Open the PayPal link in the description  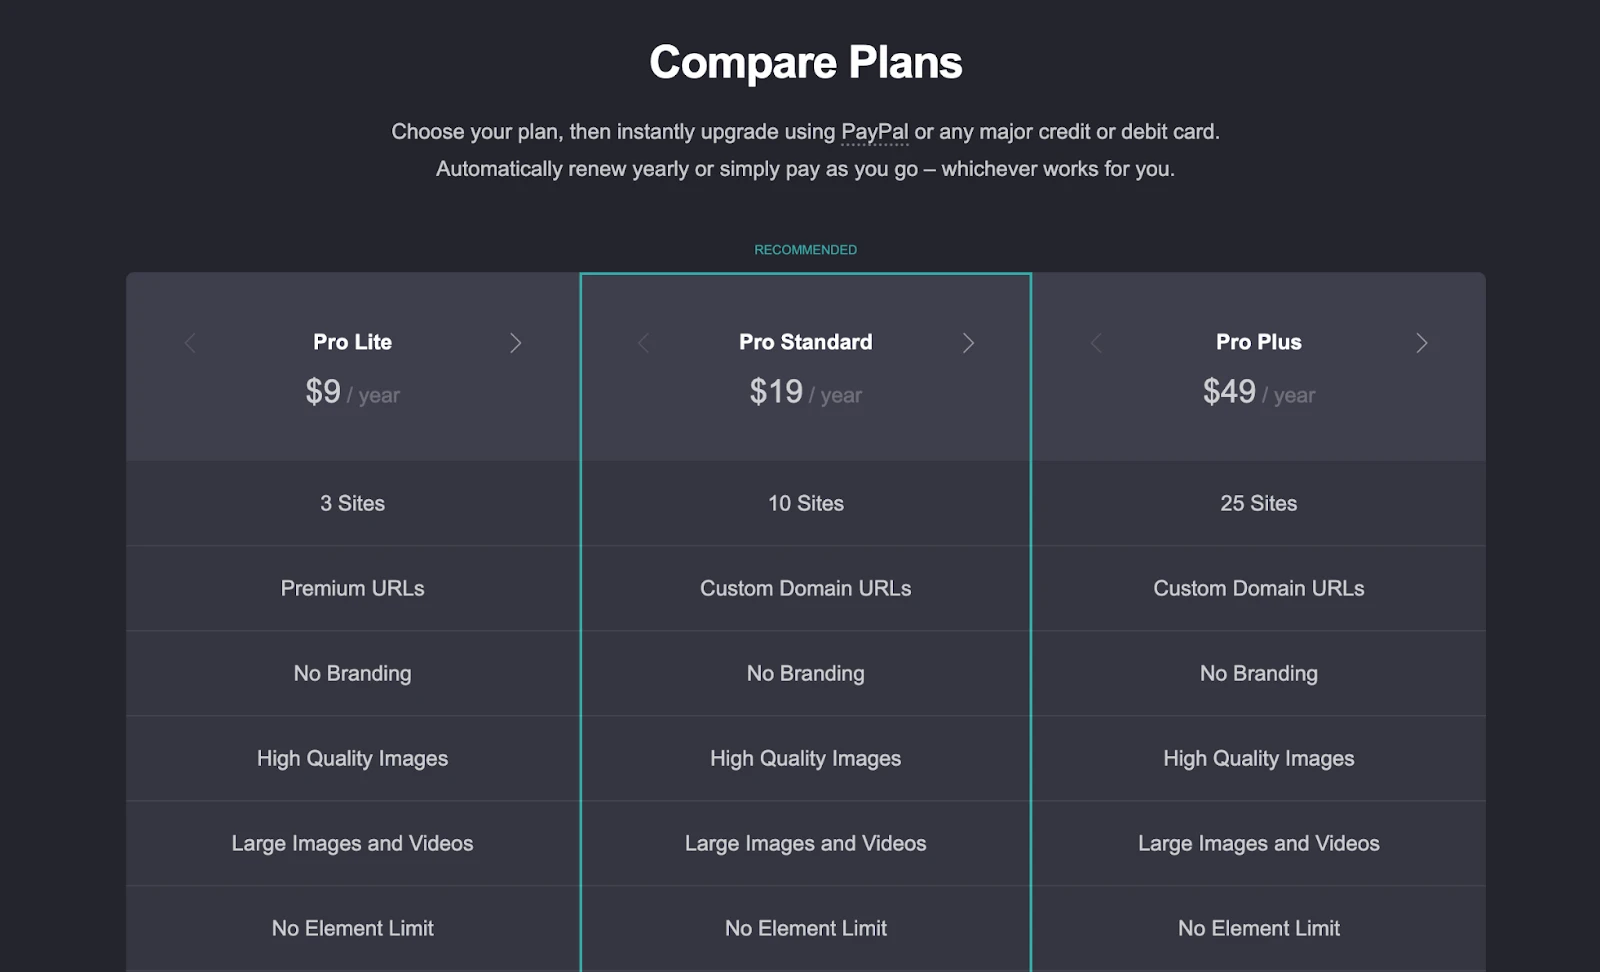[874, 132]
